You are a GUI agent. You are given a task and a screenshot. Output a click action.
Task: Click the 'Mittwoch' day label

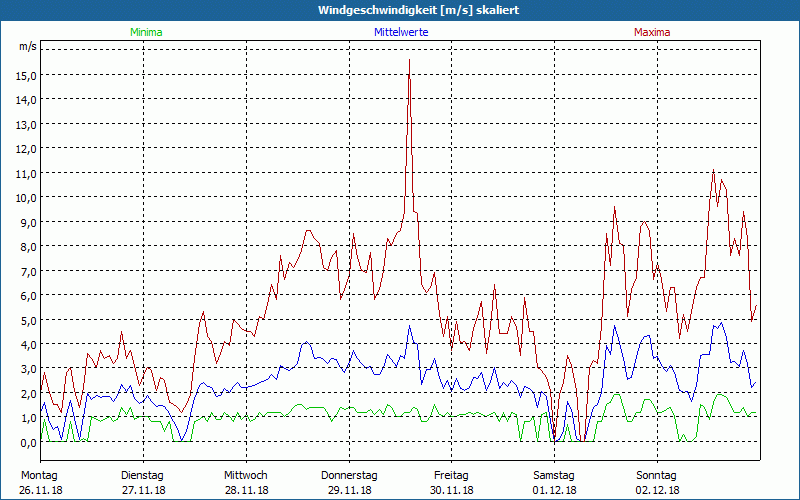click(x=245, y=476)
